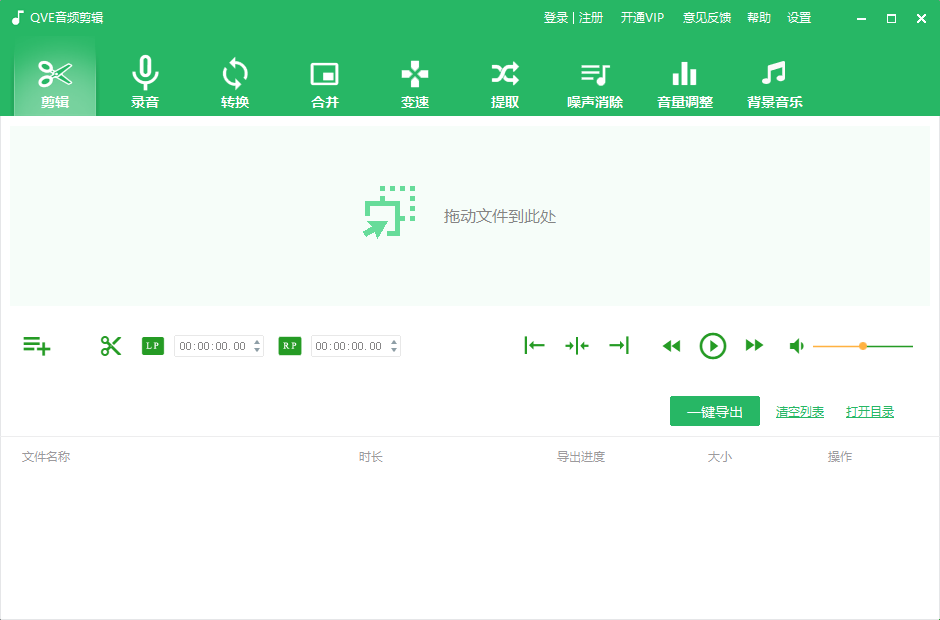Image resolution: width=940 pixels, height=620 pixels.
Task: Open the 设置 settings menu
Action: [799, 17]
